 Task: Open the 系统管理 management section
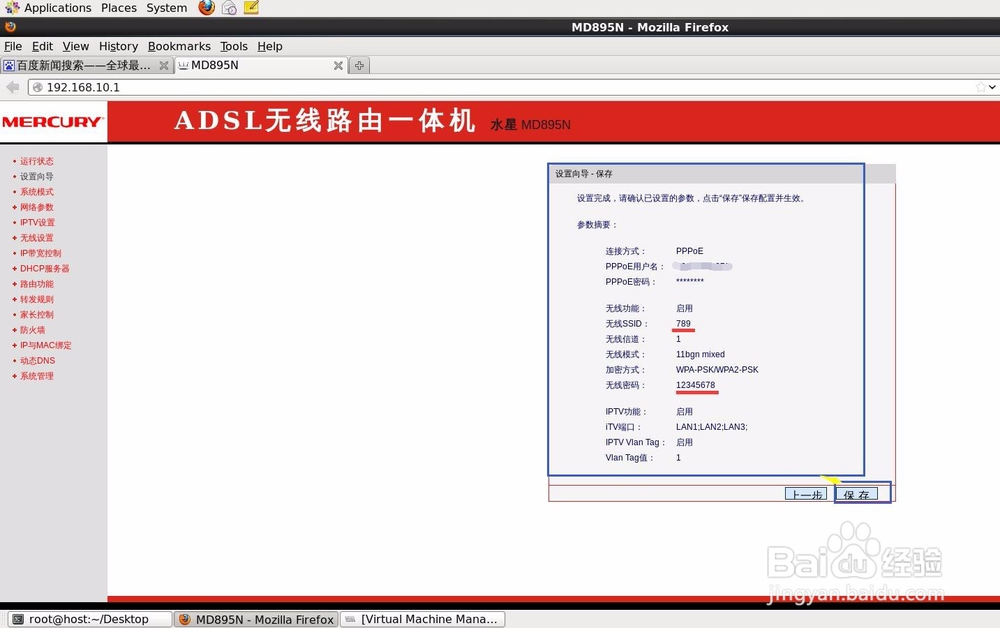(x=37, y=376)
